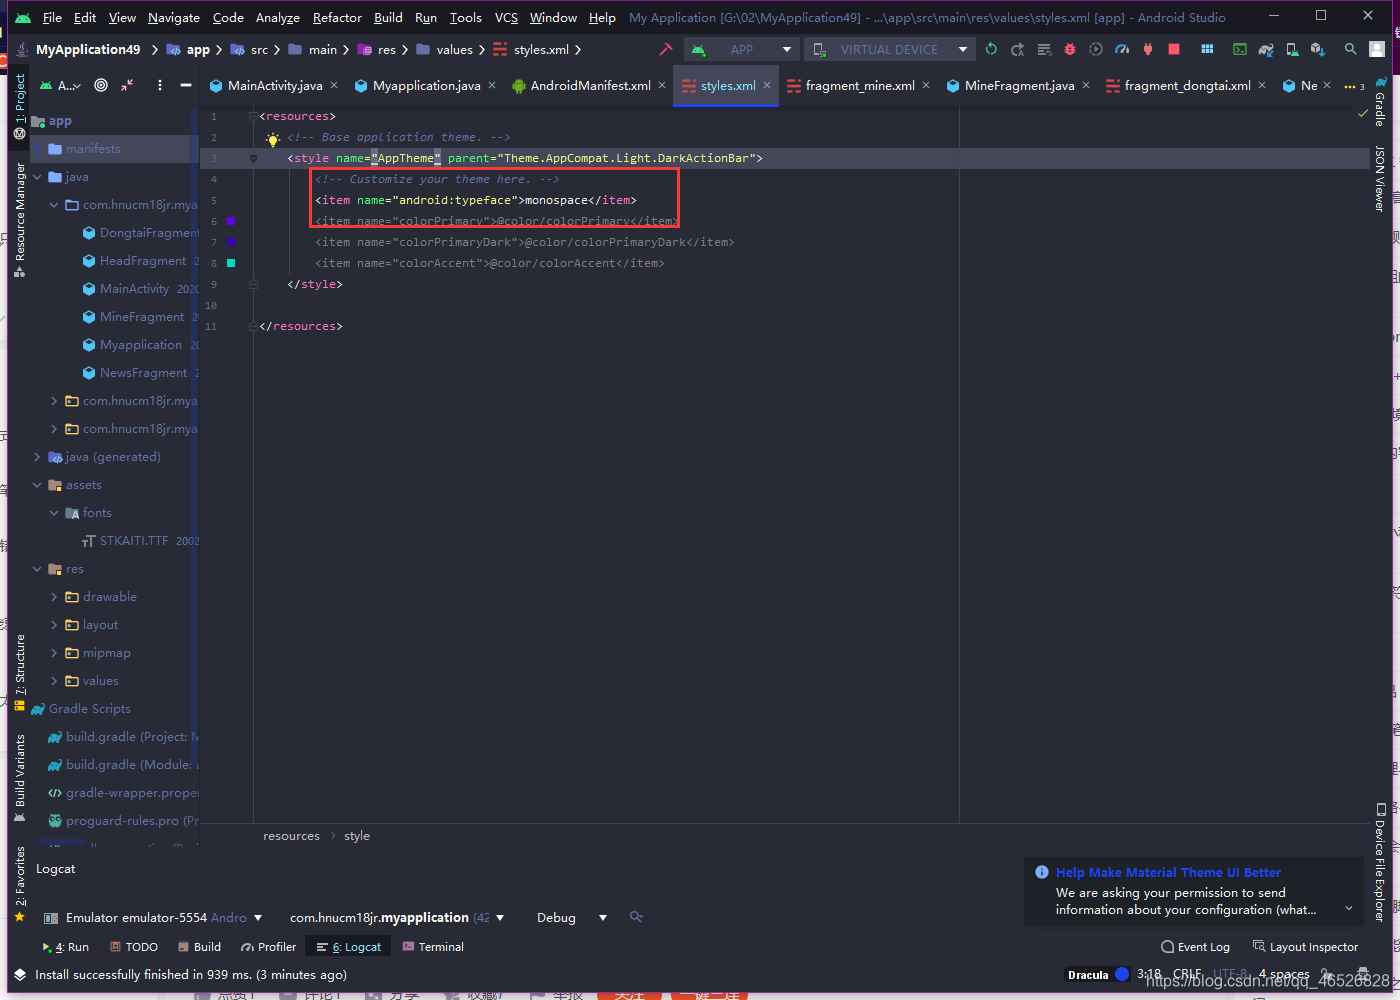This screenshot has width=1400, height=1000.
Task: Click the Select Opened File target icon
Action: point(101,85)
